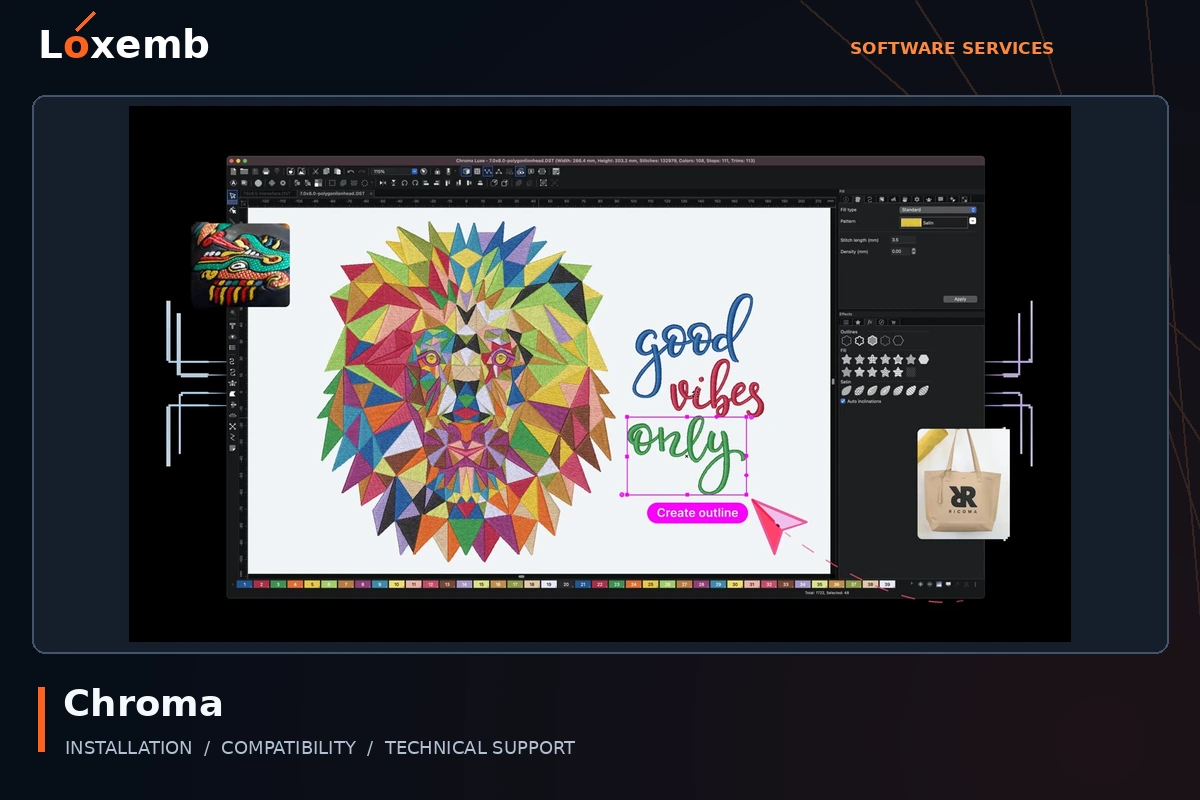Click the dragon embroidery thumbnail
The width and height of the screenshot is (1200, 800).
pyautogui.click(x=241, y=264)
